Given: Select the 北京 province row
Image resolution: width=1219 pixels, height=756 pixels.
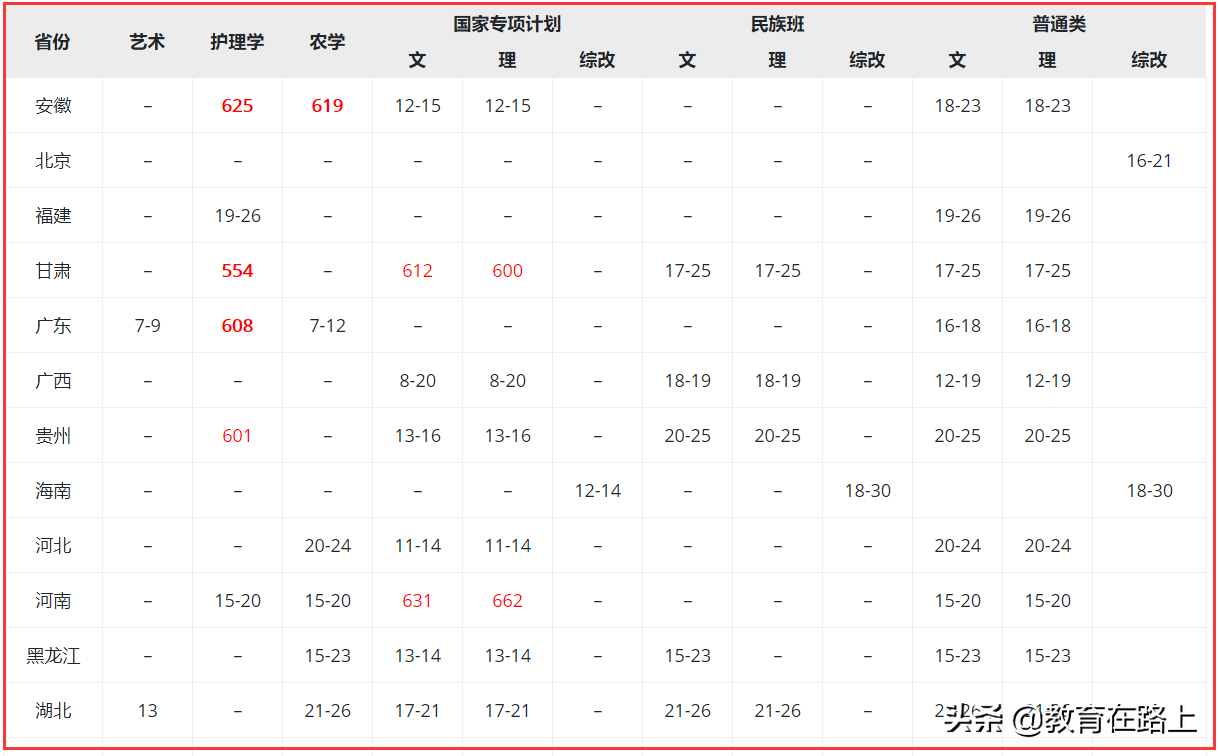Looking at the screenshot, I should (x=51, y=160).
